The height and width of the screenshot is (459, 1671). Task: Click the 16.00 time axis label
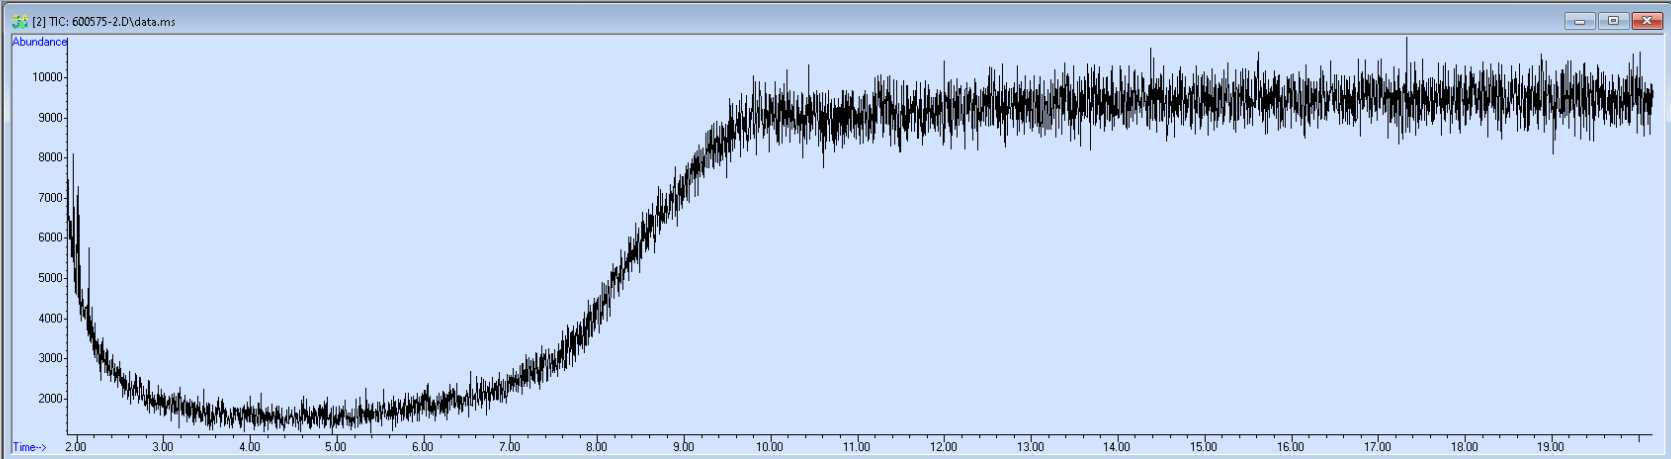click(x=1291, y=447)
